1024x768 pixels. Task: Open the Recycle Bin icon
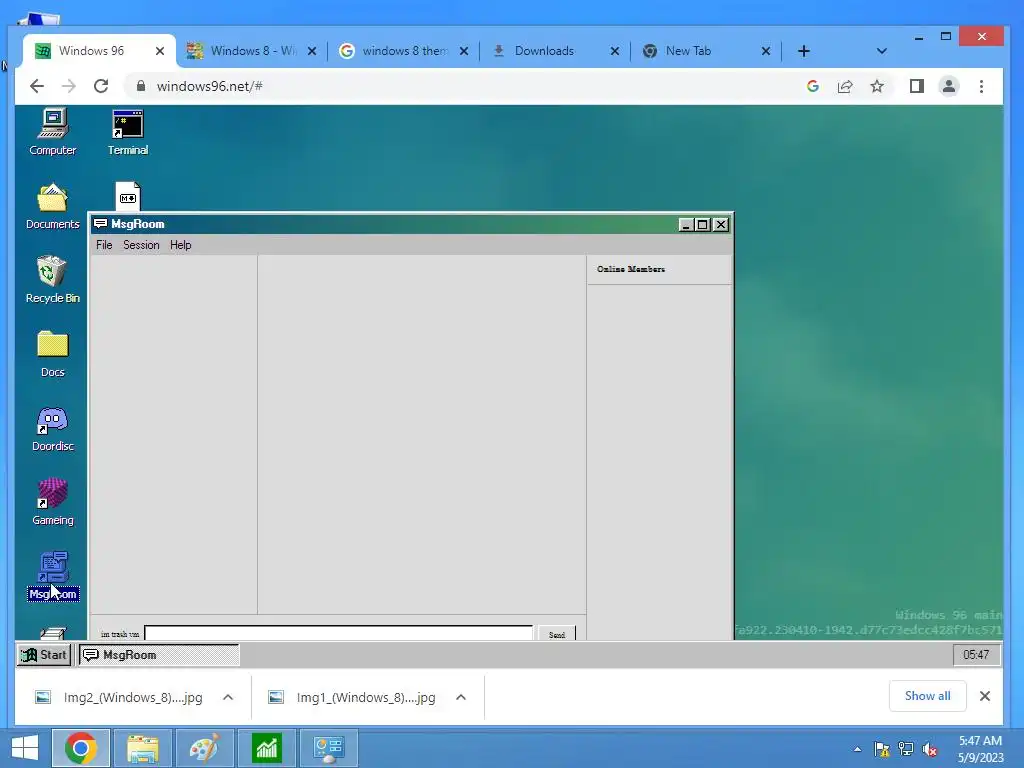click(52, 280)
